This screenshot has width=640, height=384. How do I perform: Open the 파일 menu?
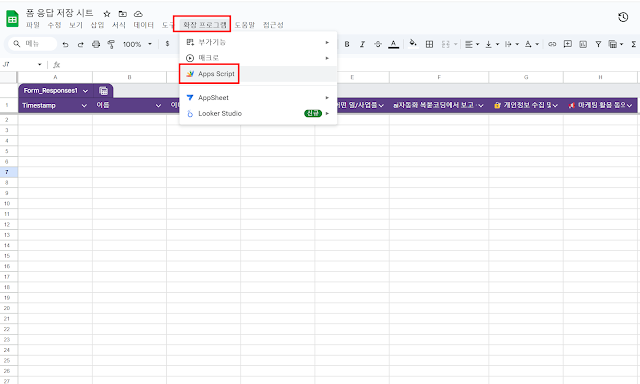[33, 25]
